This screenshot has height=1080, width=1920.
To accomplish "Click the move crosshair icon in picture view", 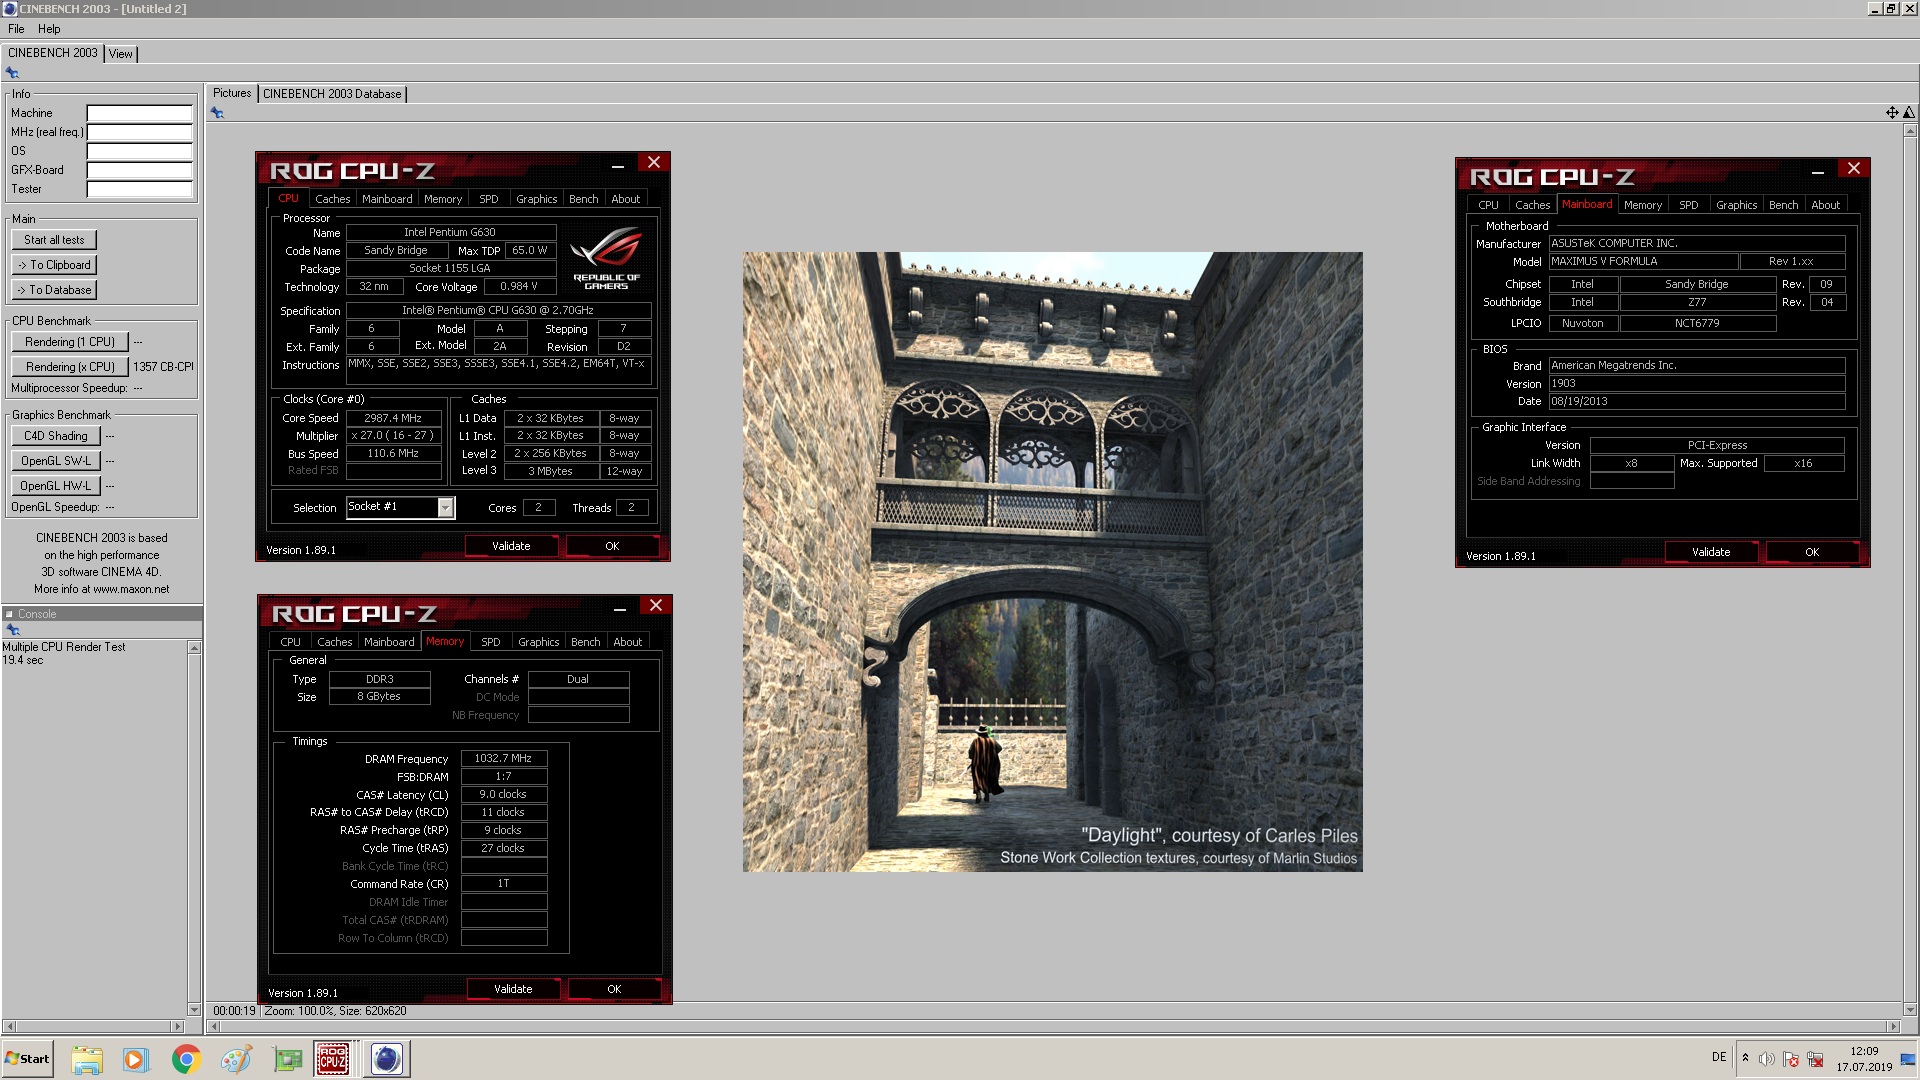I will 1892,112.
